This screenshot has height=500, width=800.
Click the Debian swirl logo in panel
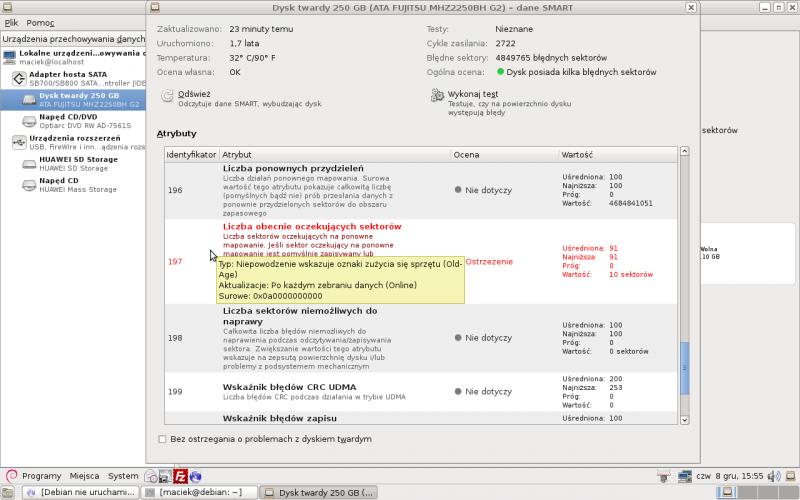11,476
